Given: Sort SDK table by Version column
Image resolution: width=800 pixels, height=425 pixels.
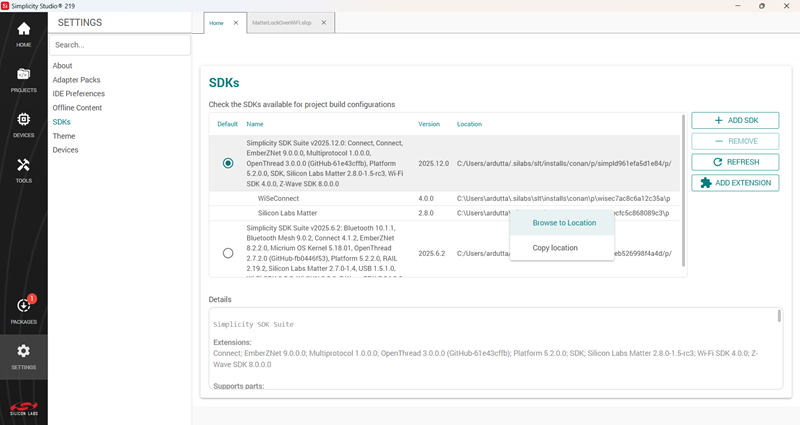Looking at the screenshot, I should point(429,124).
